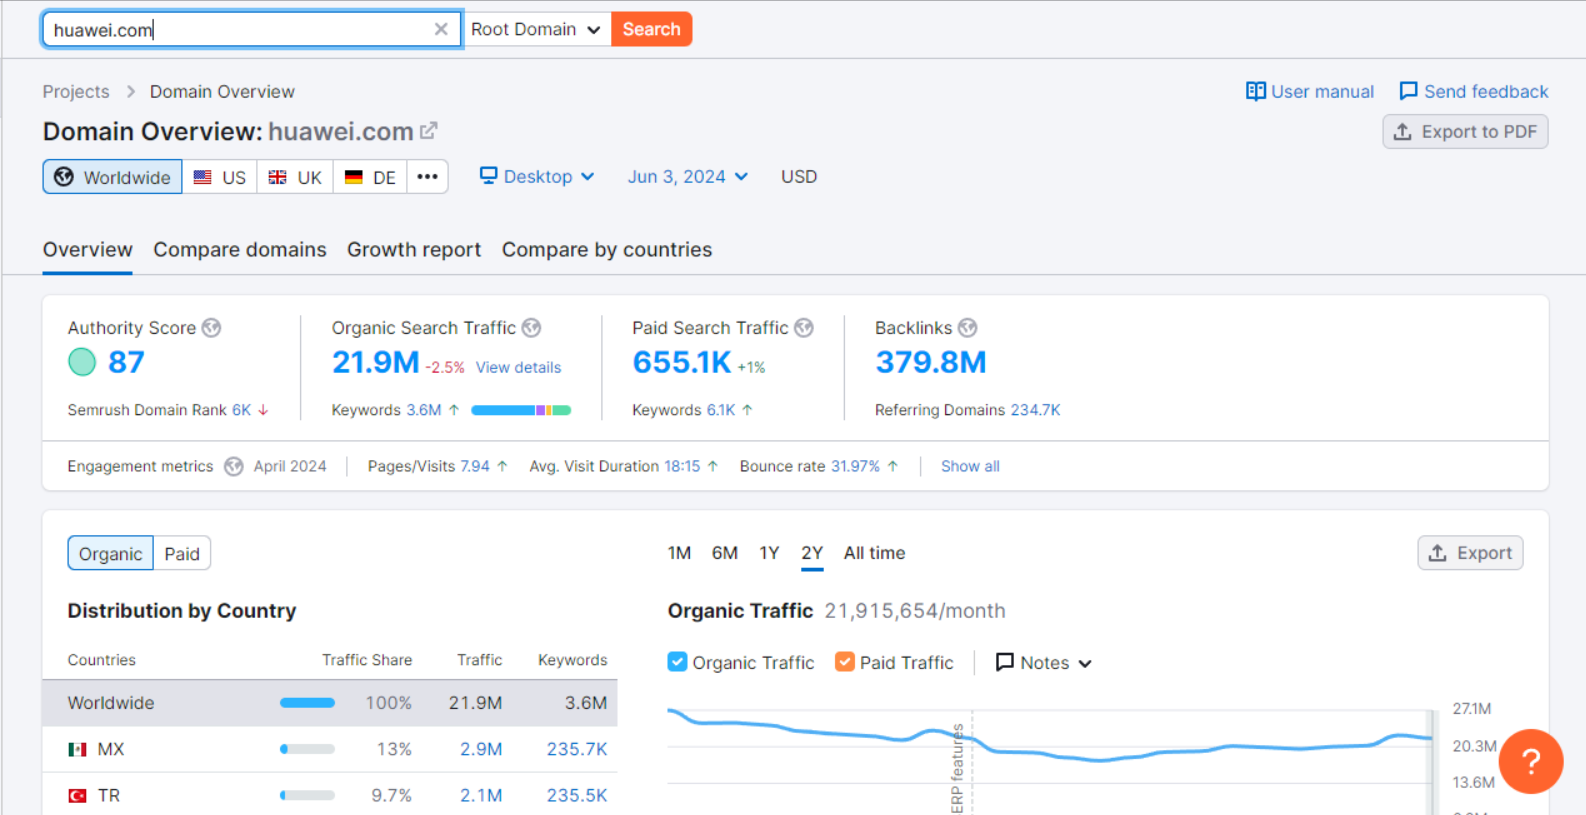Viewport: 1586px width, 815px height.
Task: Select the 6M time range
Action: tap(725, 553)
